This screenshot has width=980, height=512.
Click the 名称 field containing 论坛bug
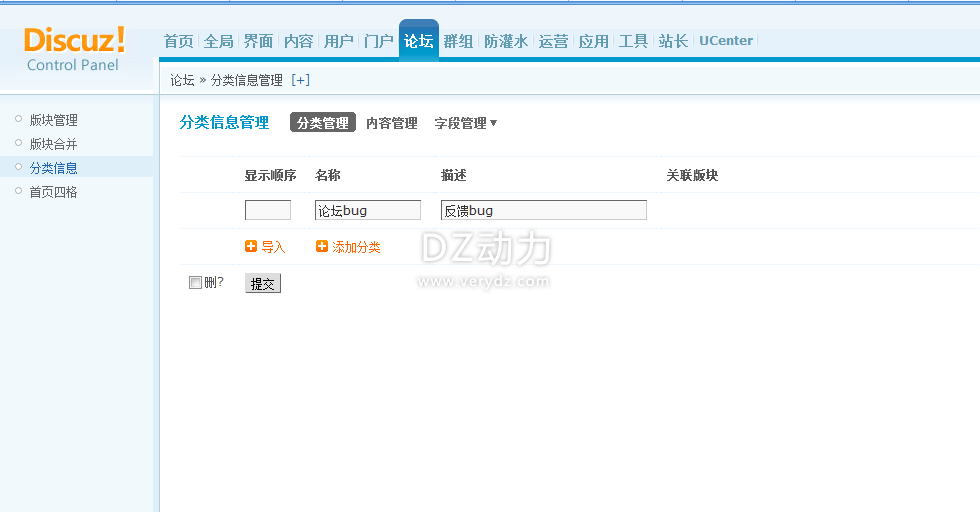click(x=367, y=210)
